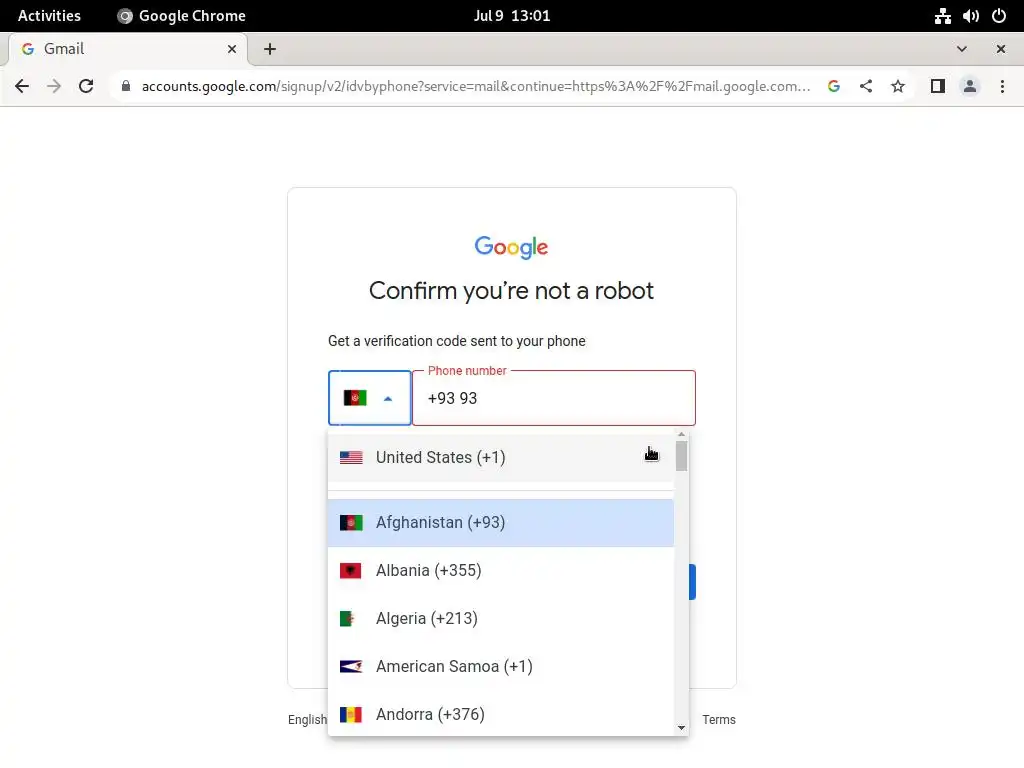This screenshot has width=1024, height=768.
Task: Open the Terms link
Action: 718,720
